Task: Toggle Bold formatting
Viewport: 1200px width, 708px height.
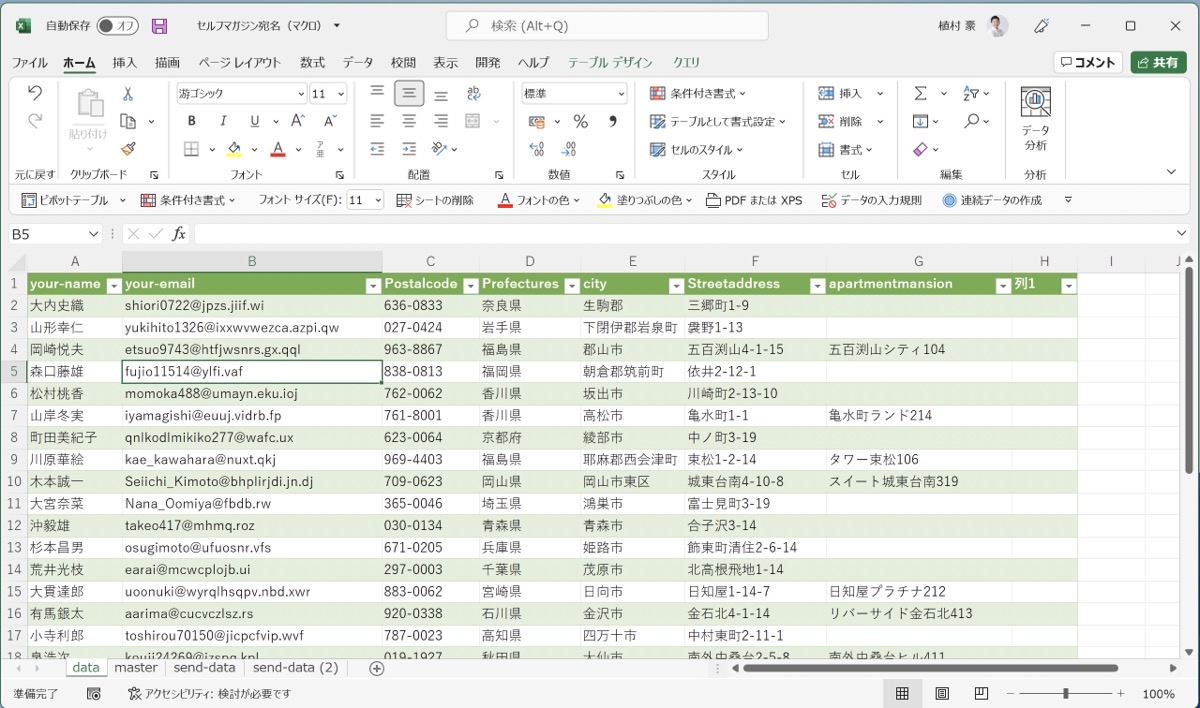Action: pyautogui.click(x=191, y=121)
